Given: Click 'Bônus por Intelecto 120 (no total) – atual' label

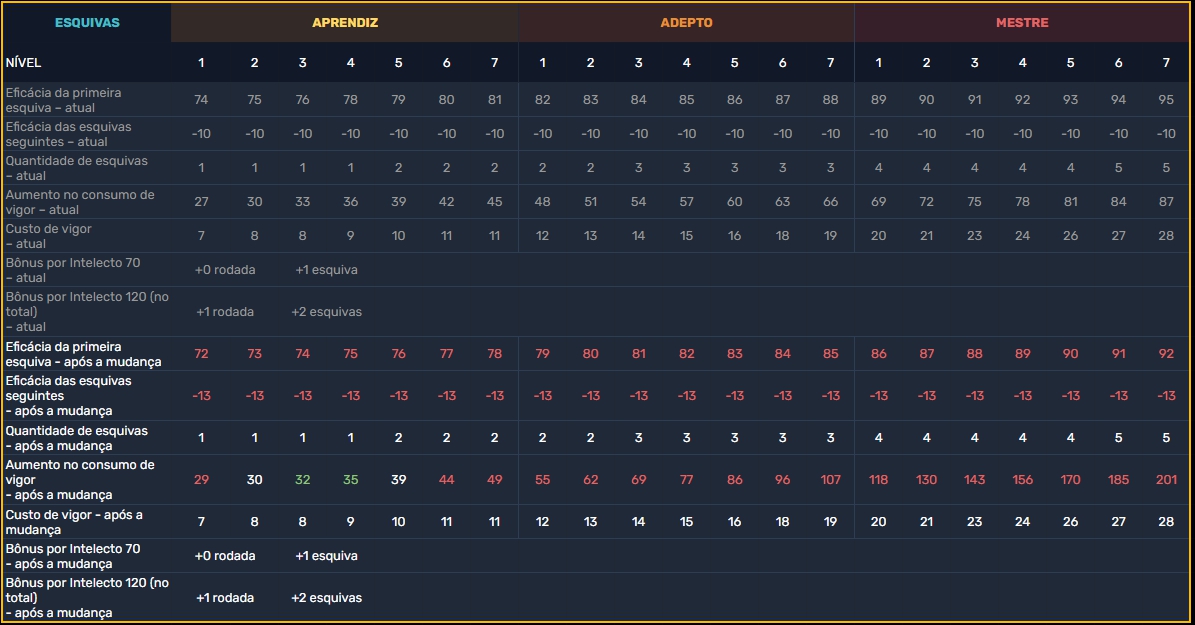Looking at the screenshot, I should click(87, 312).
